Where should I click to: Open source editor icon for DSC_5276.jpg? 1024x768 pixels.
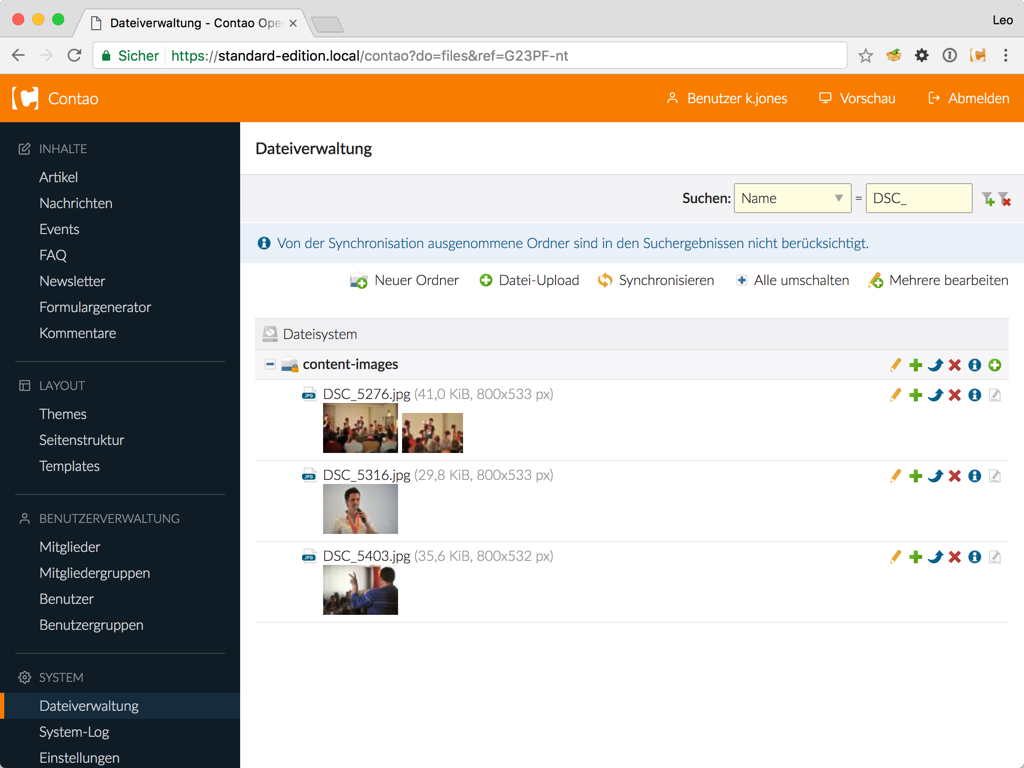click(995, 395)
